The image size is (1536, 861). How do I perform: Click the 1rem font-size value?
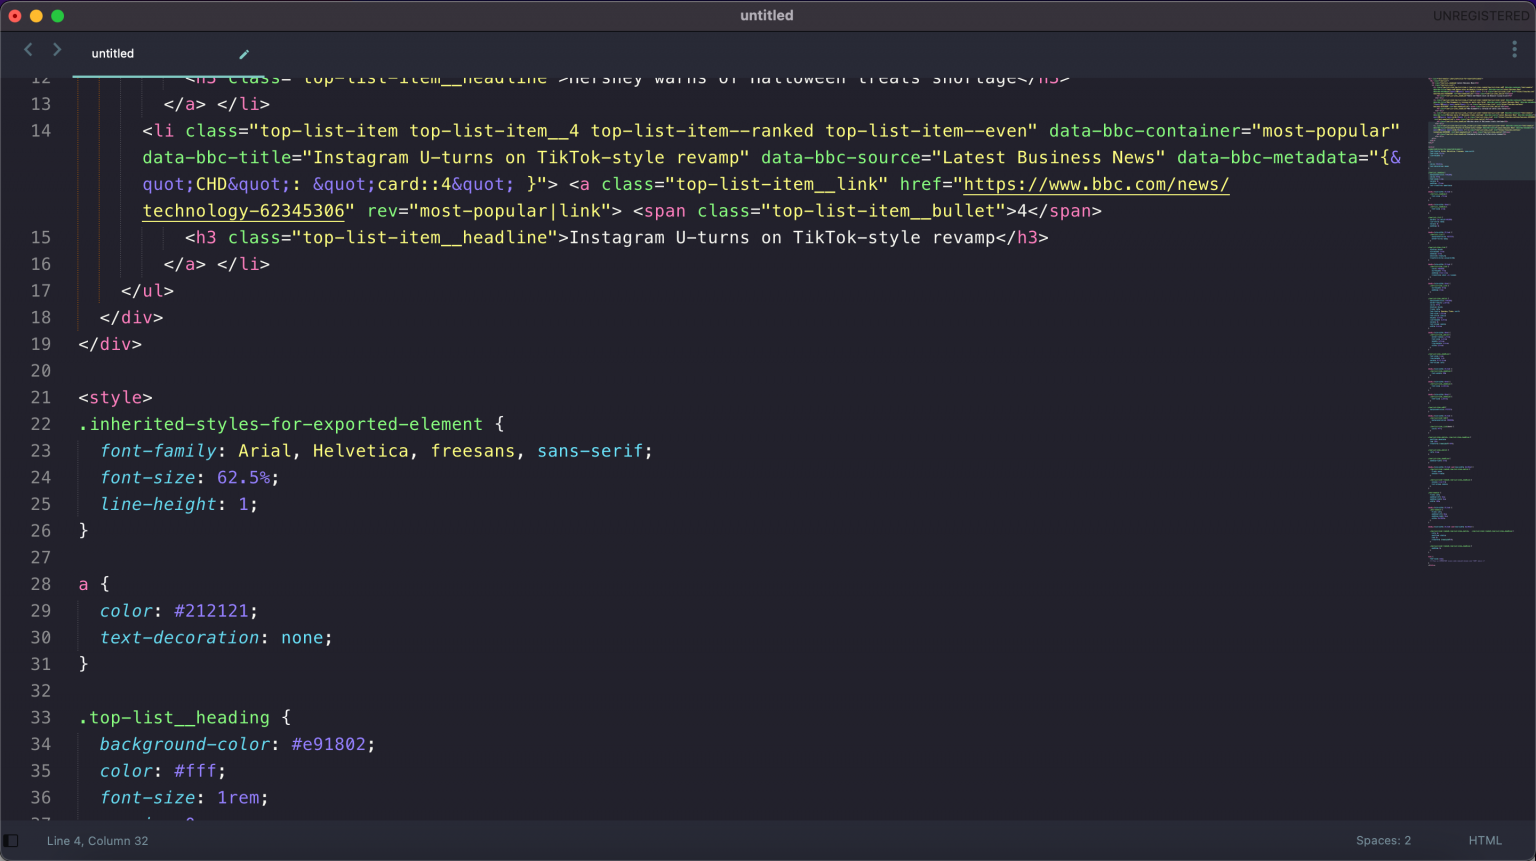point(238,798)
